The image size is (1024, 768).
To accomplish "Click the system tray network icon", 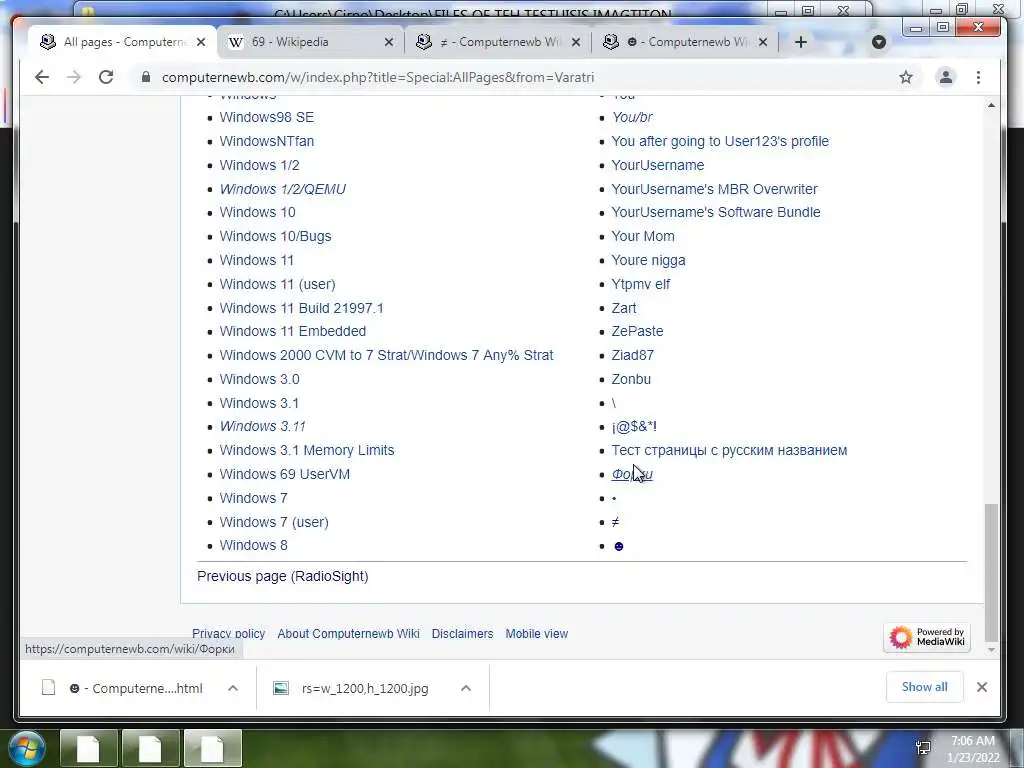I will coord(923,748).
